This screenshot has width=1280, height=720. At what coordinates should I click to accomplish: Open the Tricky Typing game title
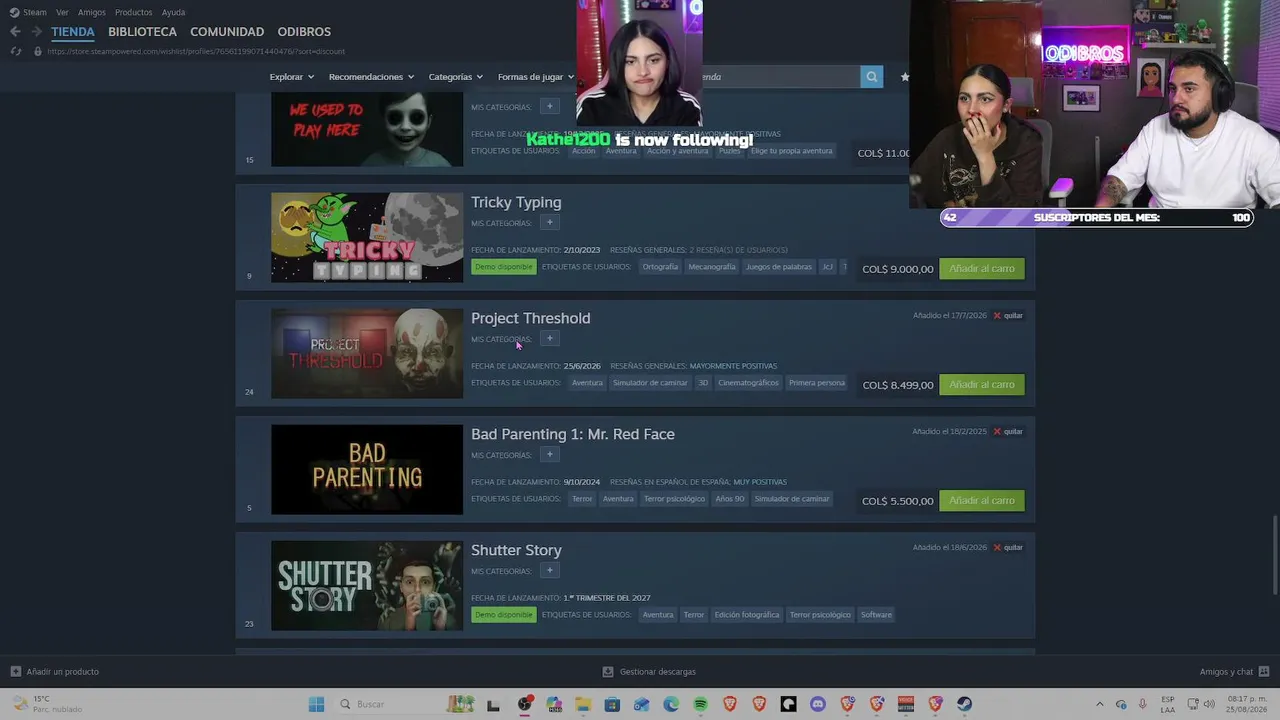click(516, 202)
